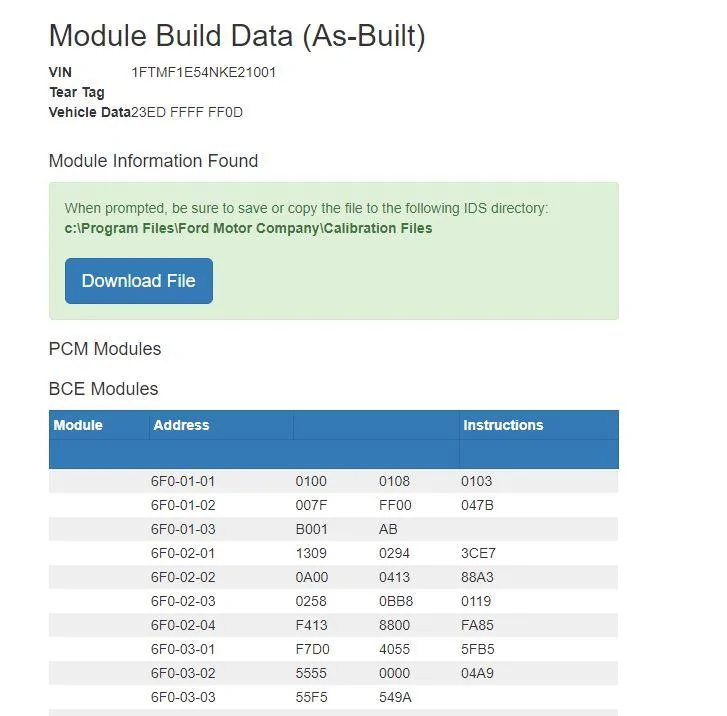Click the Instructions column header

(503, 425)
